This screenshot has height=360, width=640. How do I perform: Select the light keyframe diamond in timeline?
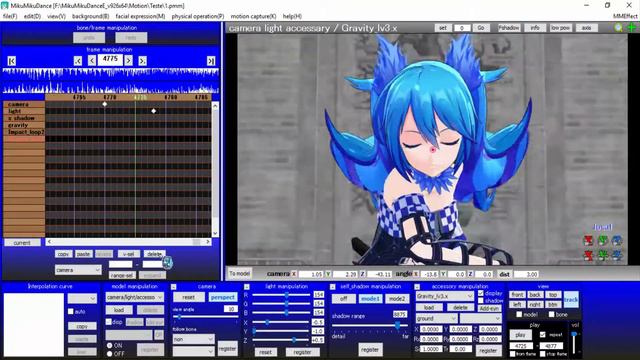153,111
